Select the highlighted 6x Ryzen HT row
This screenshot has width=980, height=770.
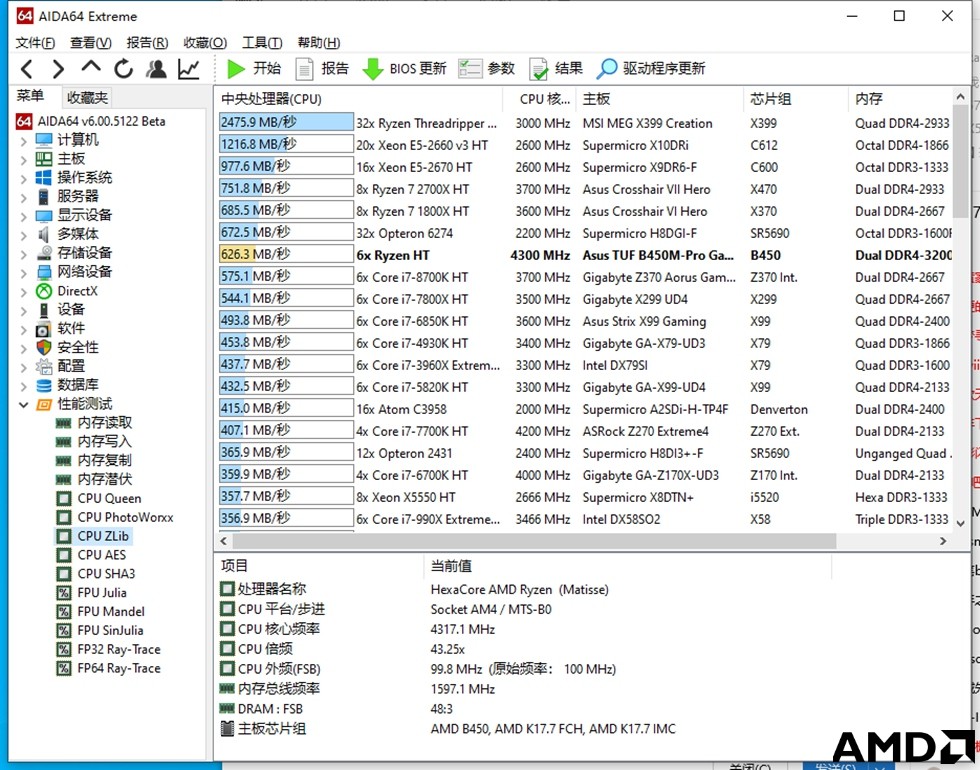click(x=584, y=255)
